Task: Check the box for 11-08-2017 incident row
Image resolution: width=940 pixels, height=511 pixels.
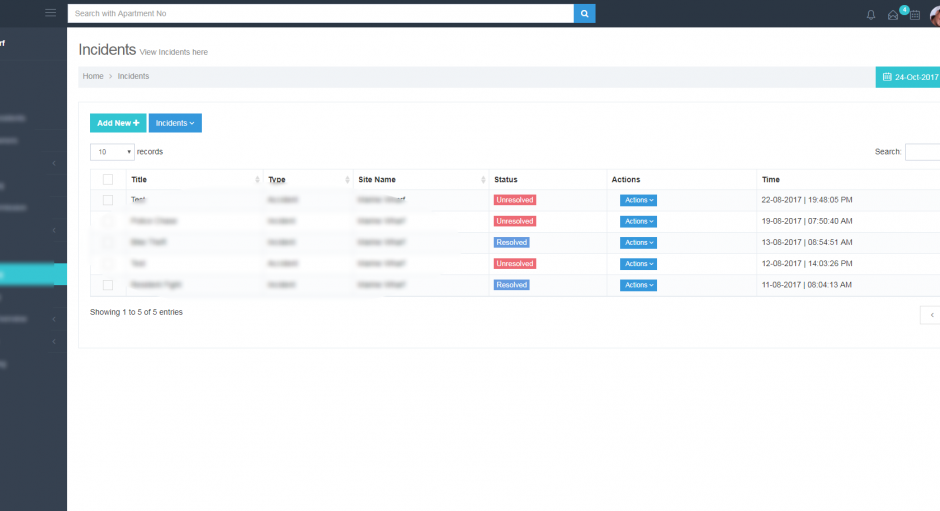Action: click(108, 285)
